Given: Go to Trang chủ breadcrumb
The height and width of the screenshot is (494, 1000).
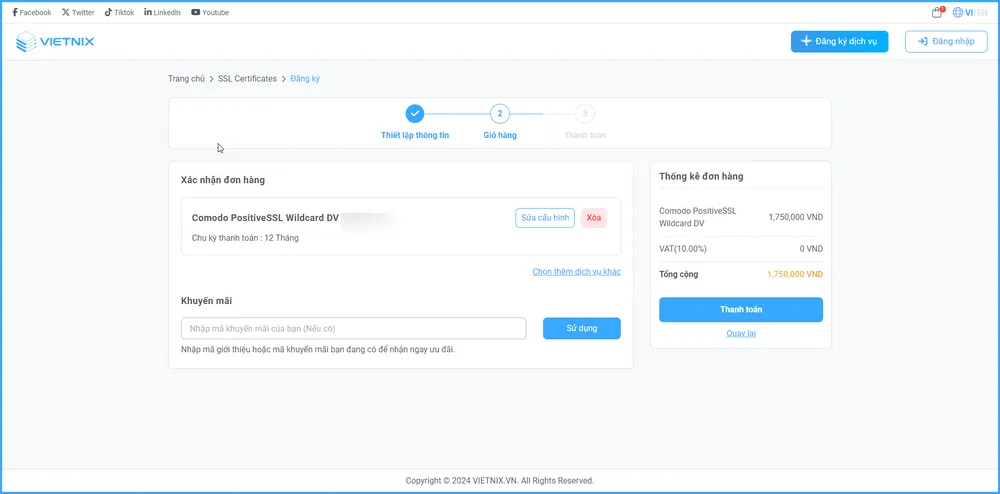Looking at the screenshot, I should (186, 78).
